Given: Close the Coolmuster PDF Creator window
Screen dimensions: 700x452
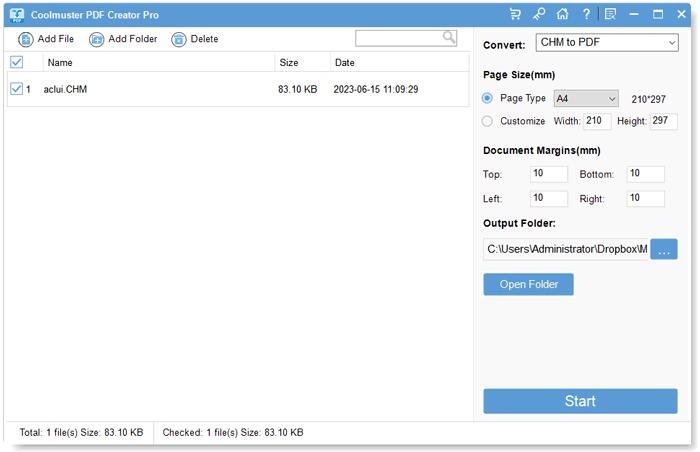Looking at the screenshot, I should coord(681,14).
